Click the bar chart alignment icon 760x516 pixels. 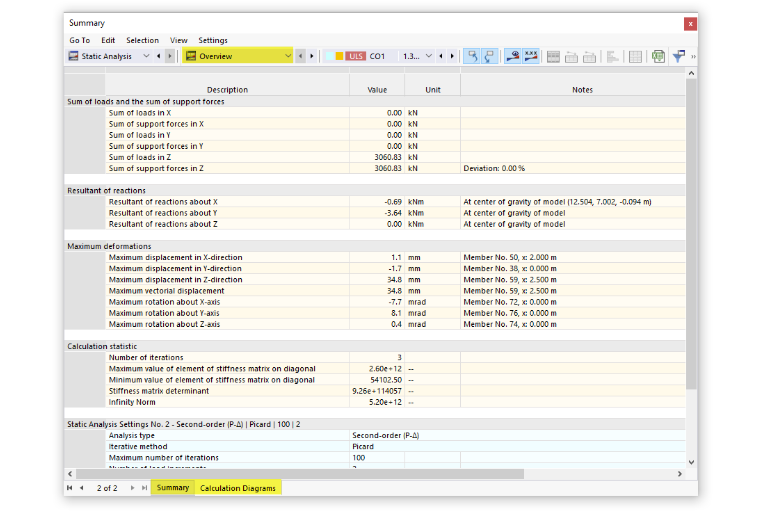[x=612, y=57]
